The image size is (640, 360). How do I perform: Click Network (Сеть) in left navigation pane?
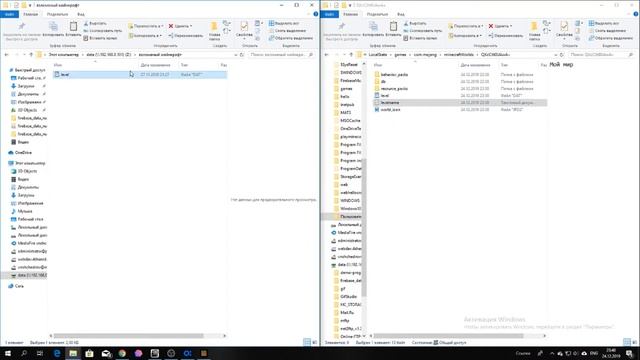click(x=16, y=286)
